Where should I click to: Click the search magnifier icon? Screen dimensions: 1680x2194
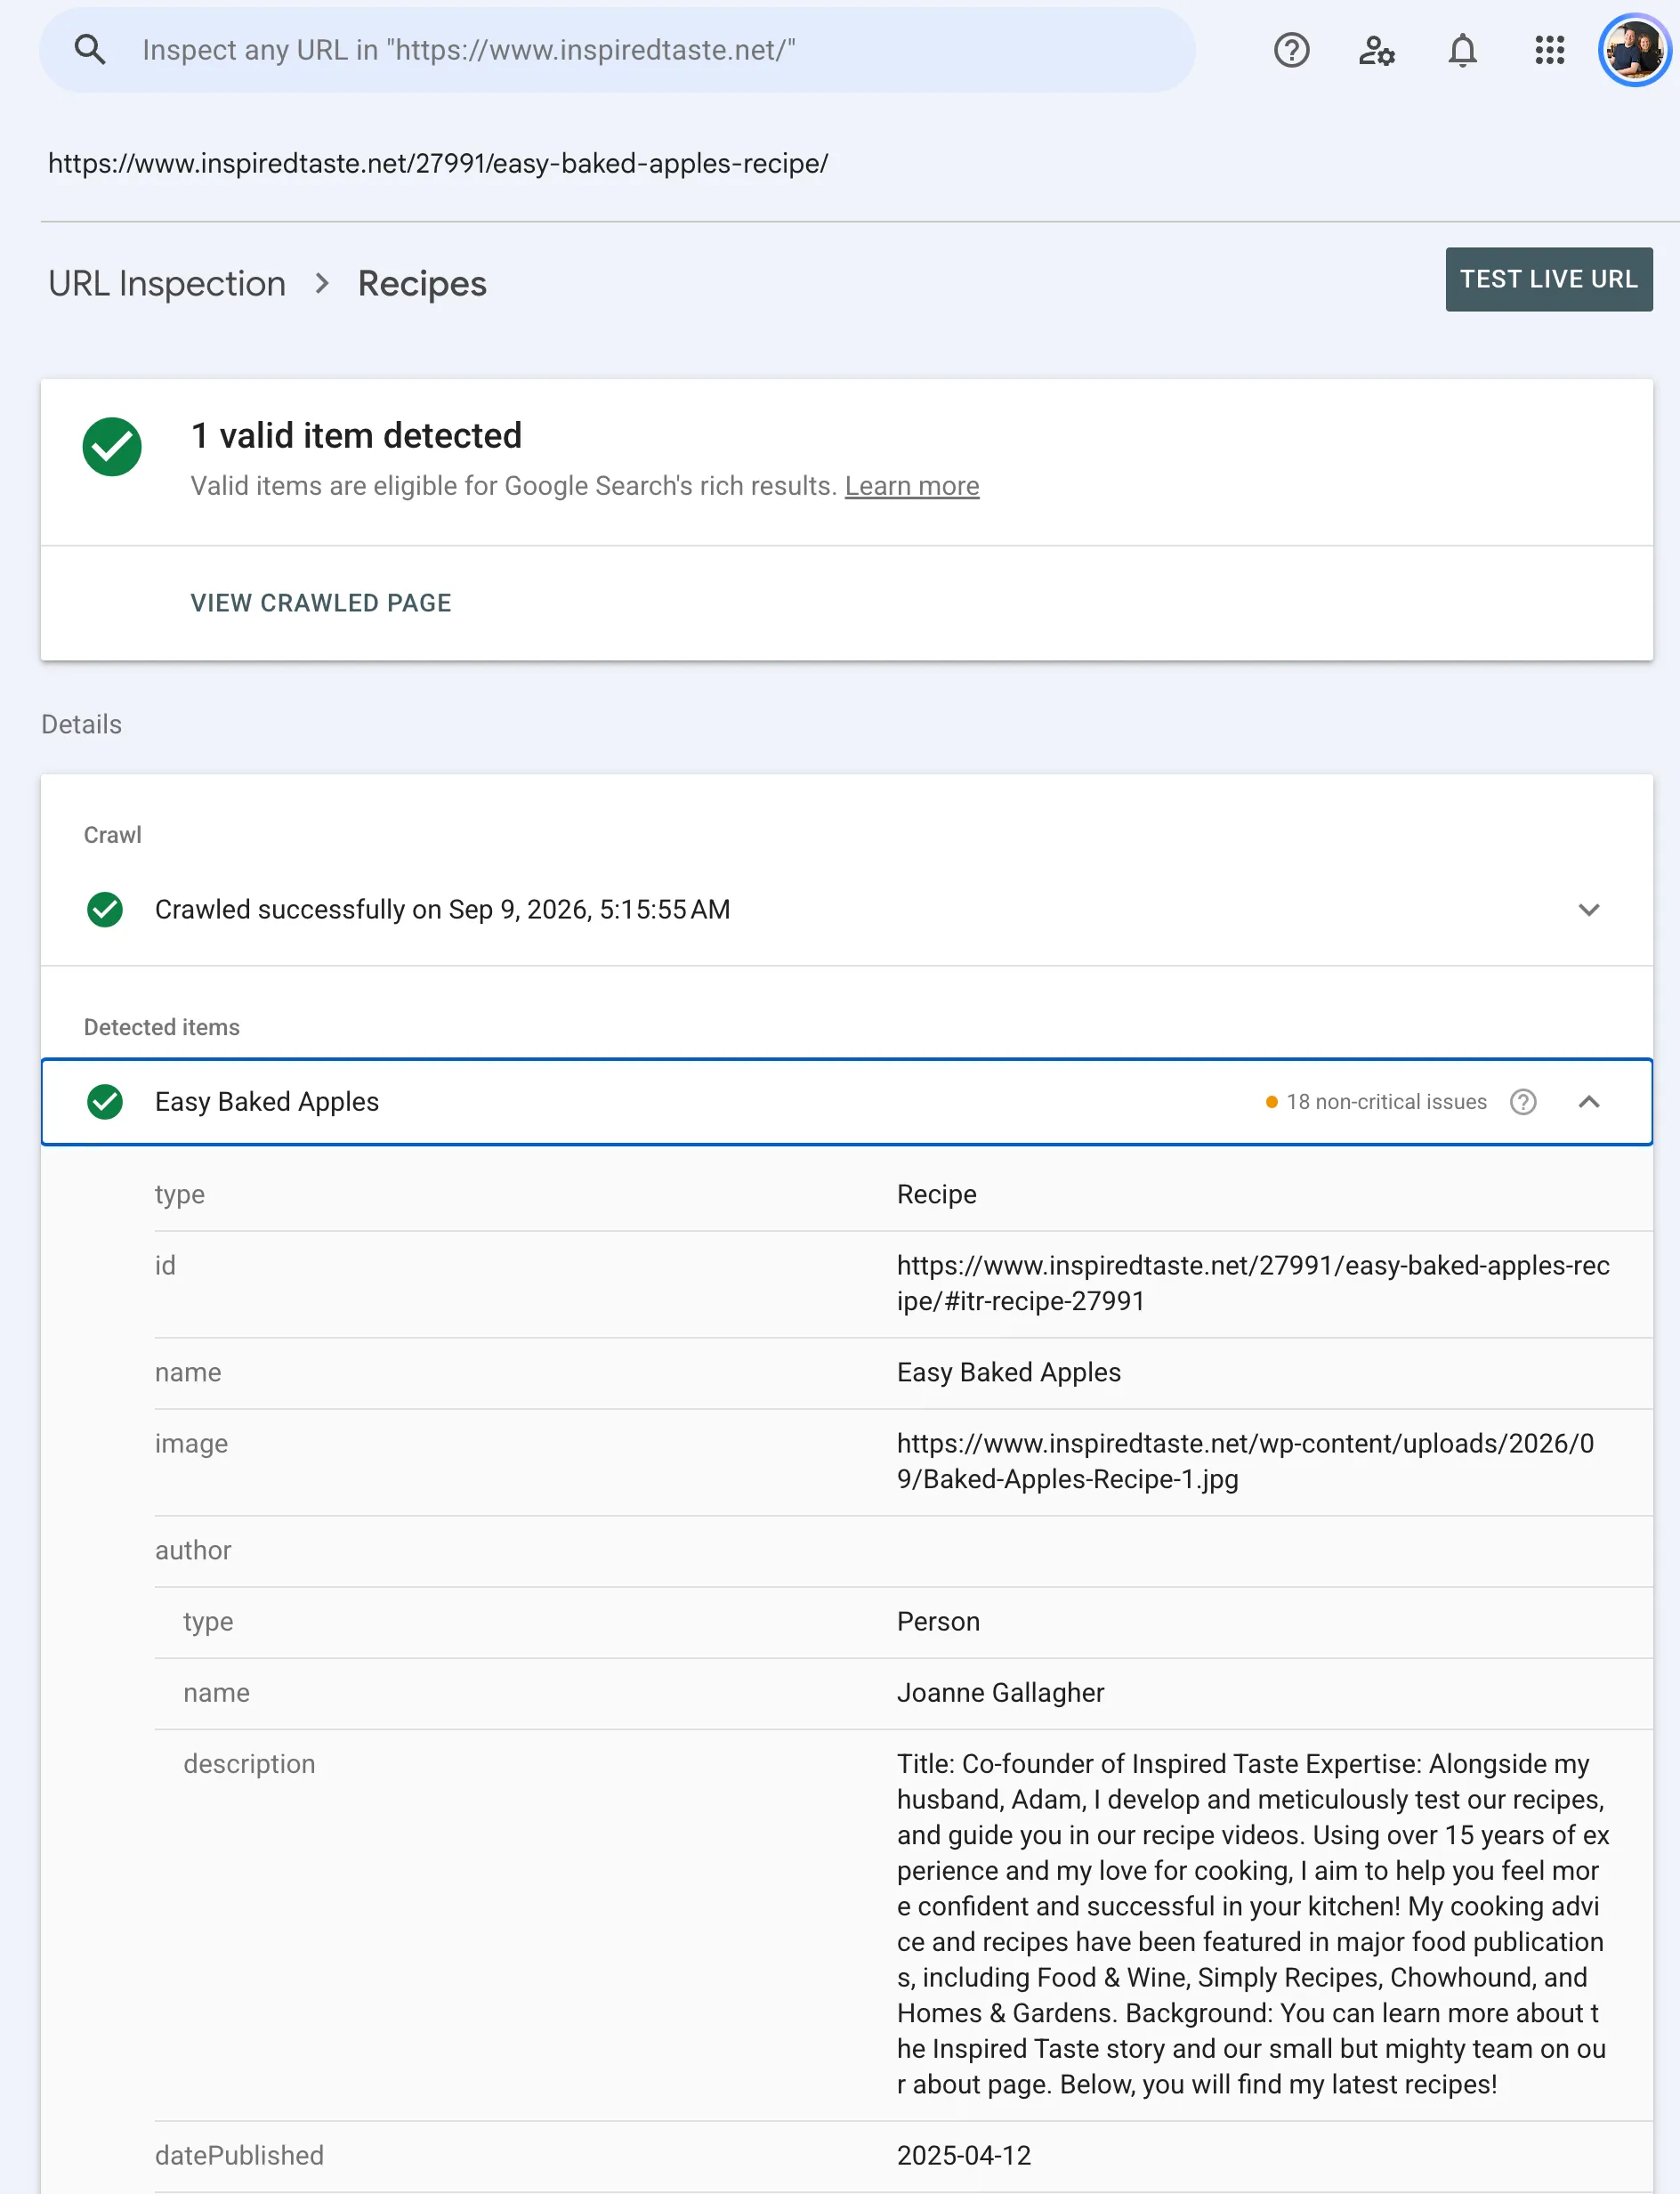[x=90, y=50]
